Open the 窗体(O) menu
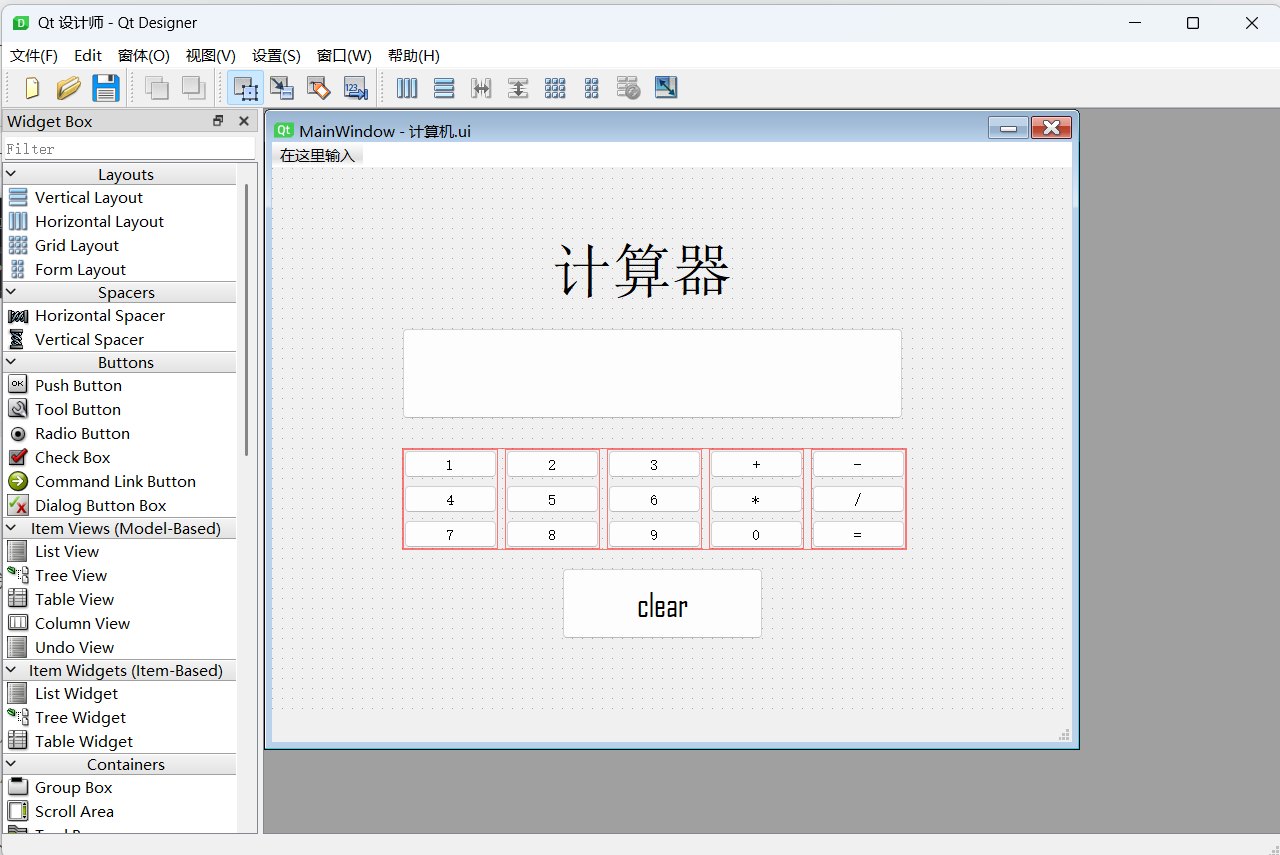This screenshot has height=855, width=1280. (x=144, y=56)
